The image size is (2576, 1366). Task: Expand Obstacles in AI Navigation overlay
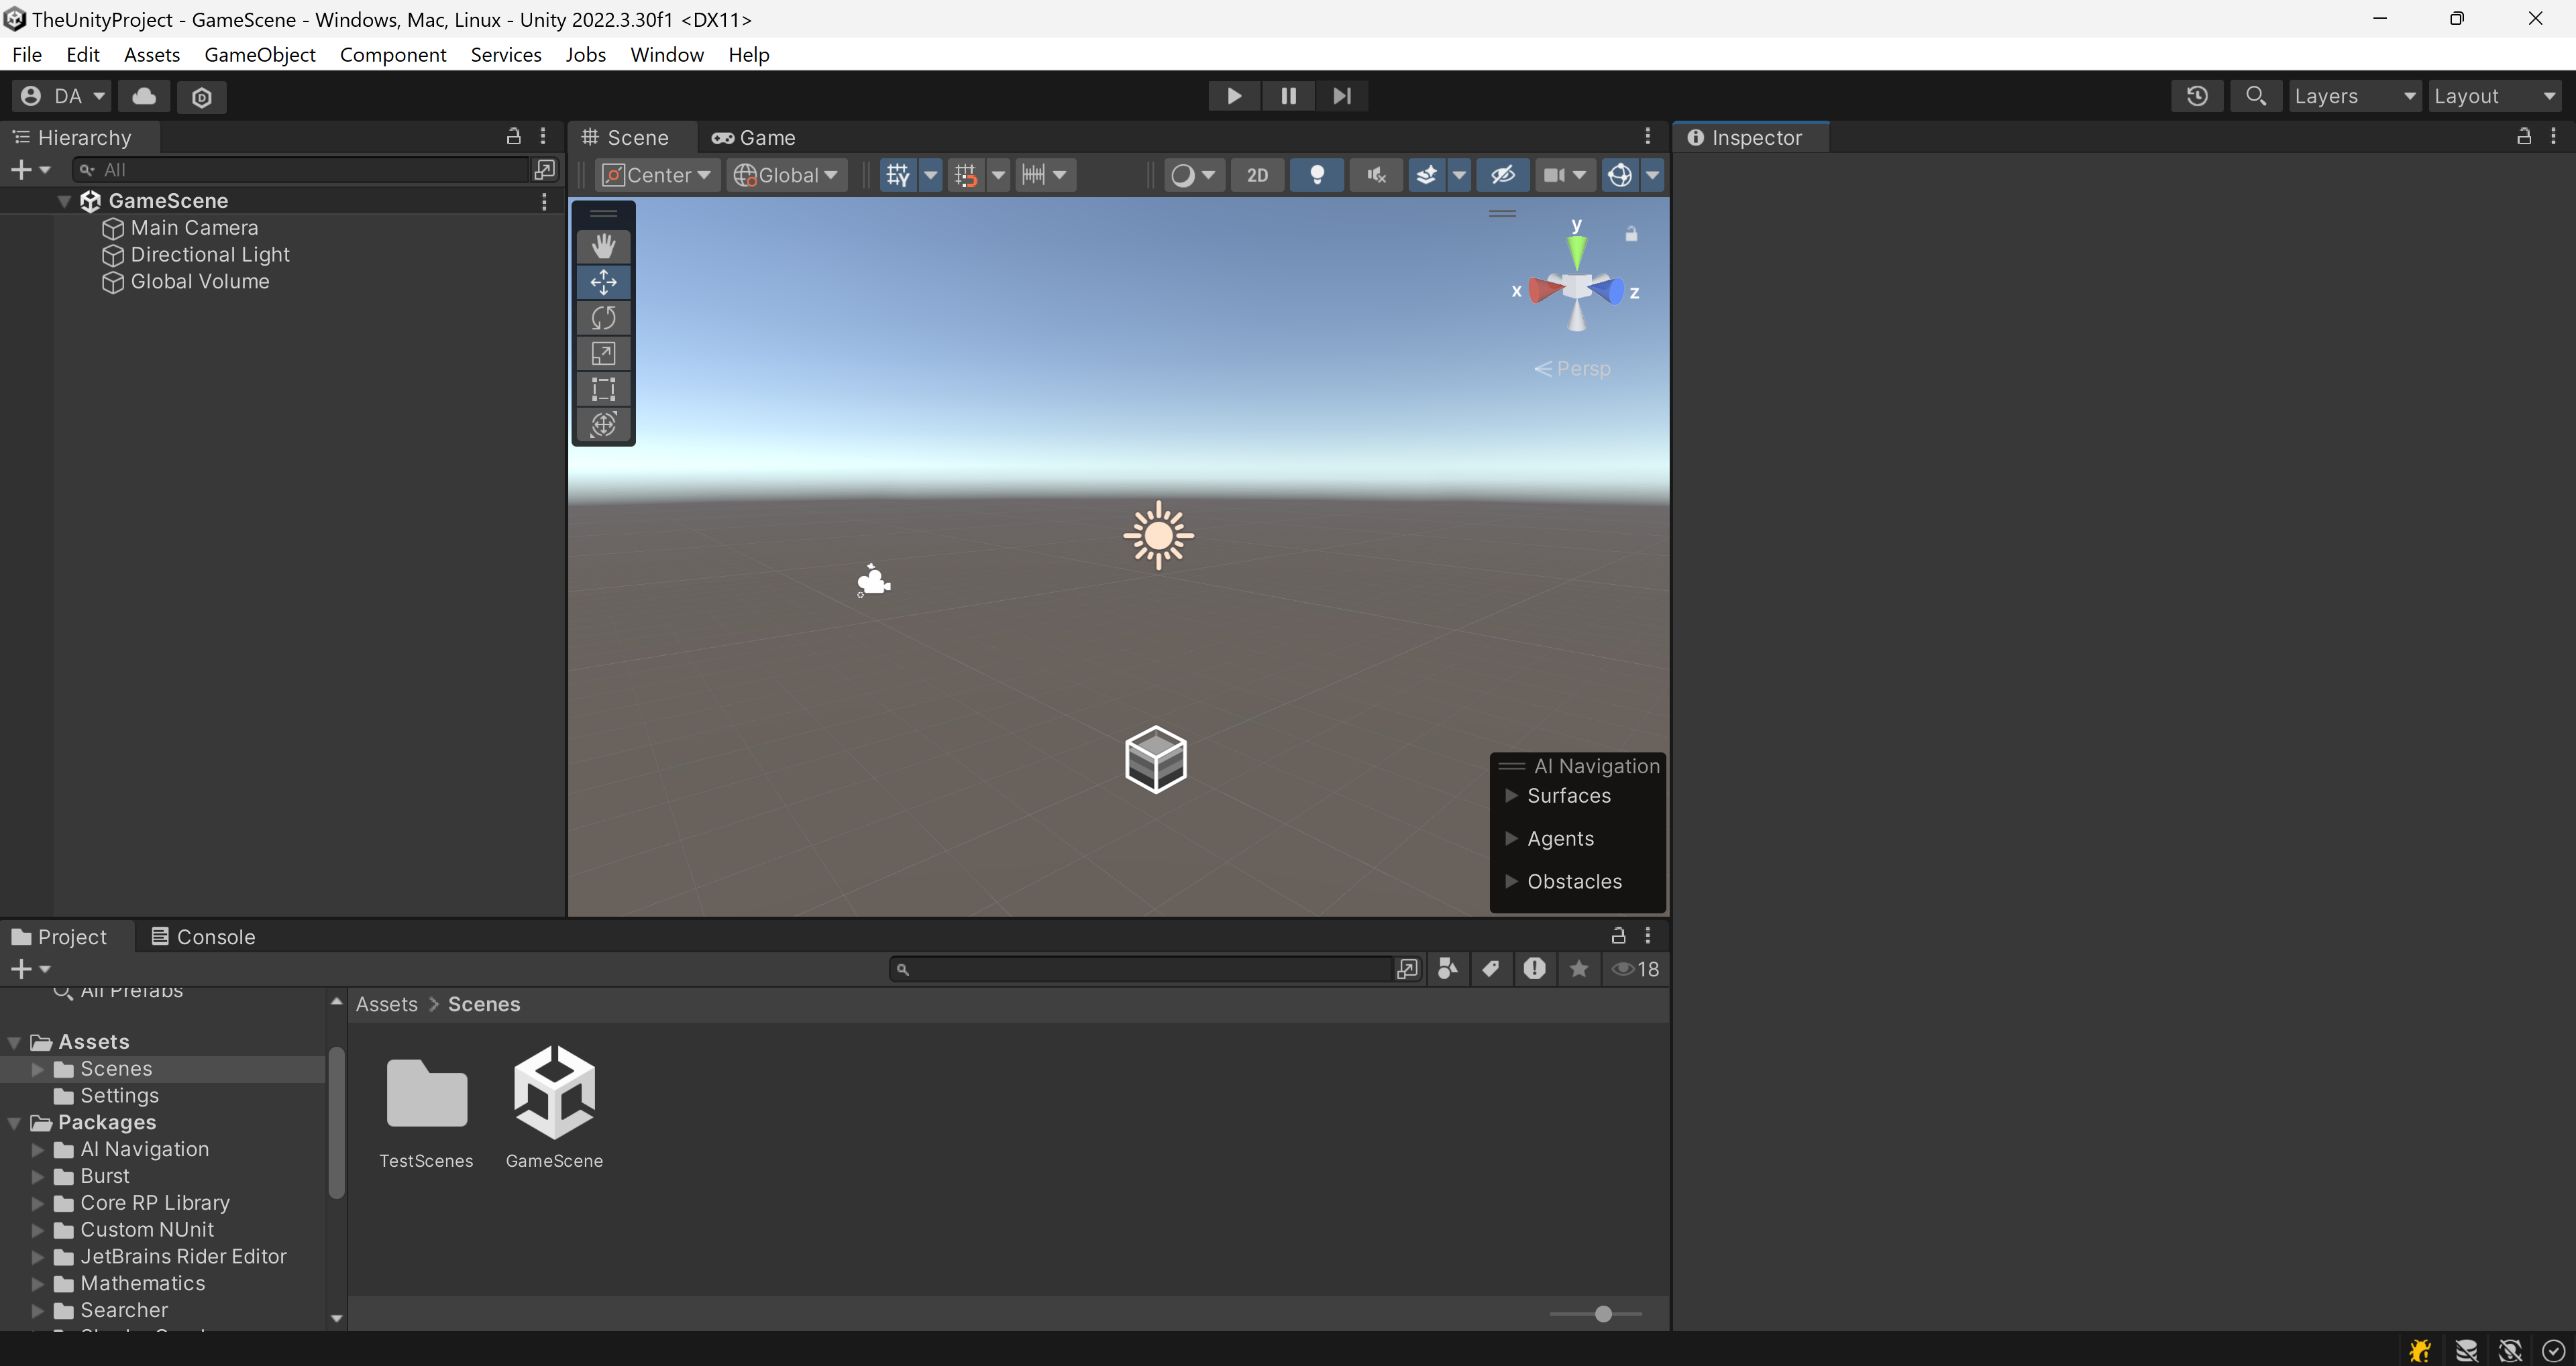pyautogui.click(x=1511, y=881)
